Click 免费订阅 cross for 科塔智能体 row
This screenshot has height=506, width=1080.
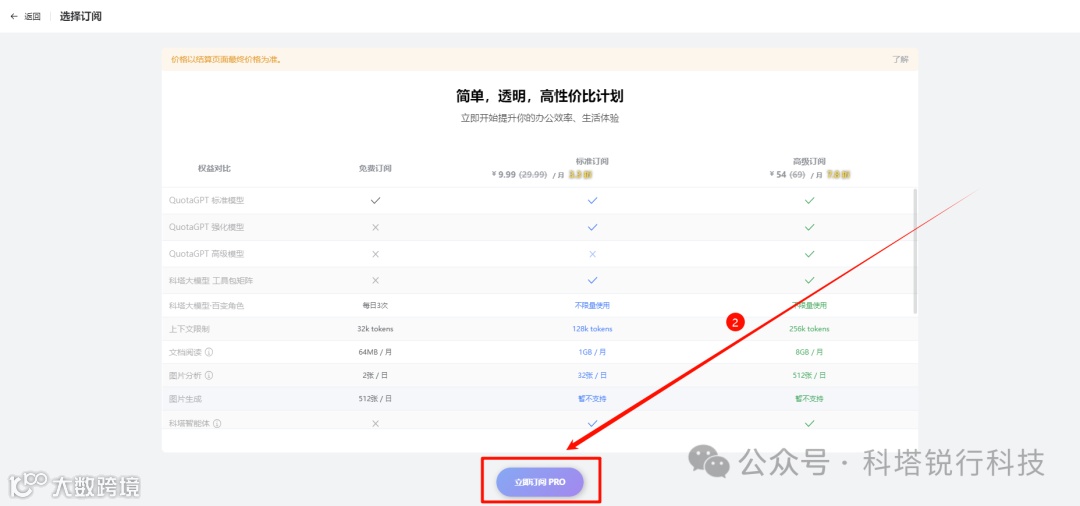[375, 423]
